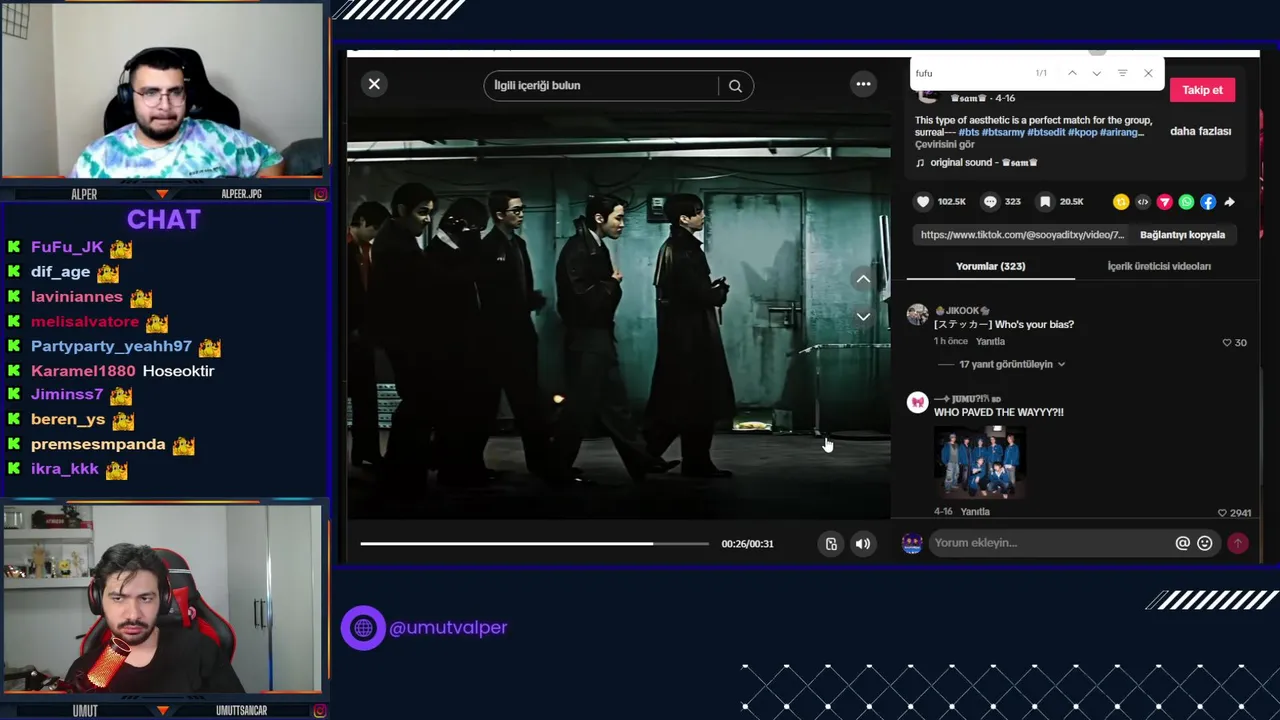The height and width of the screenshot is (720, 1280).
Task: Click the 'fufu' find text field
Action: pos(970,73)
